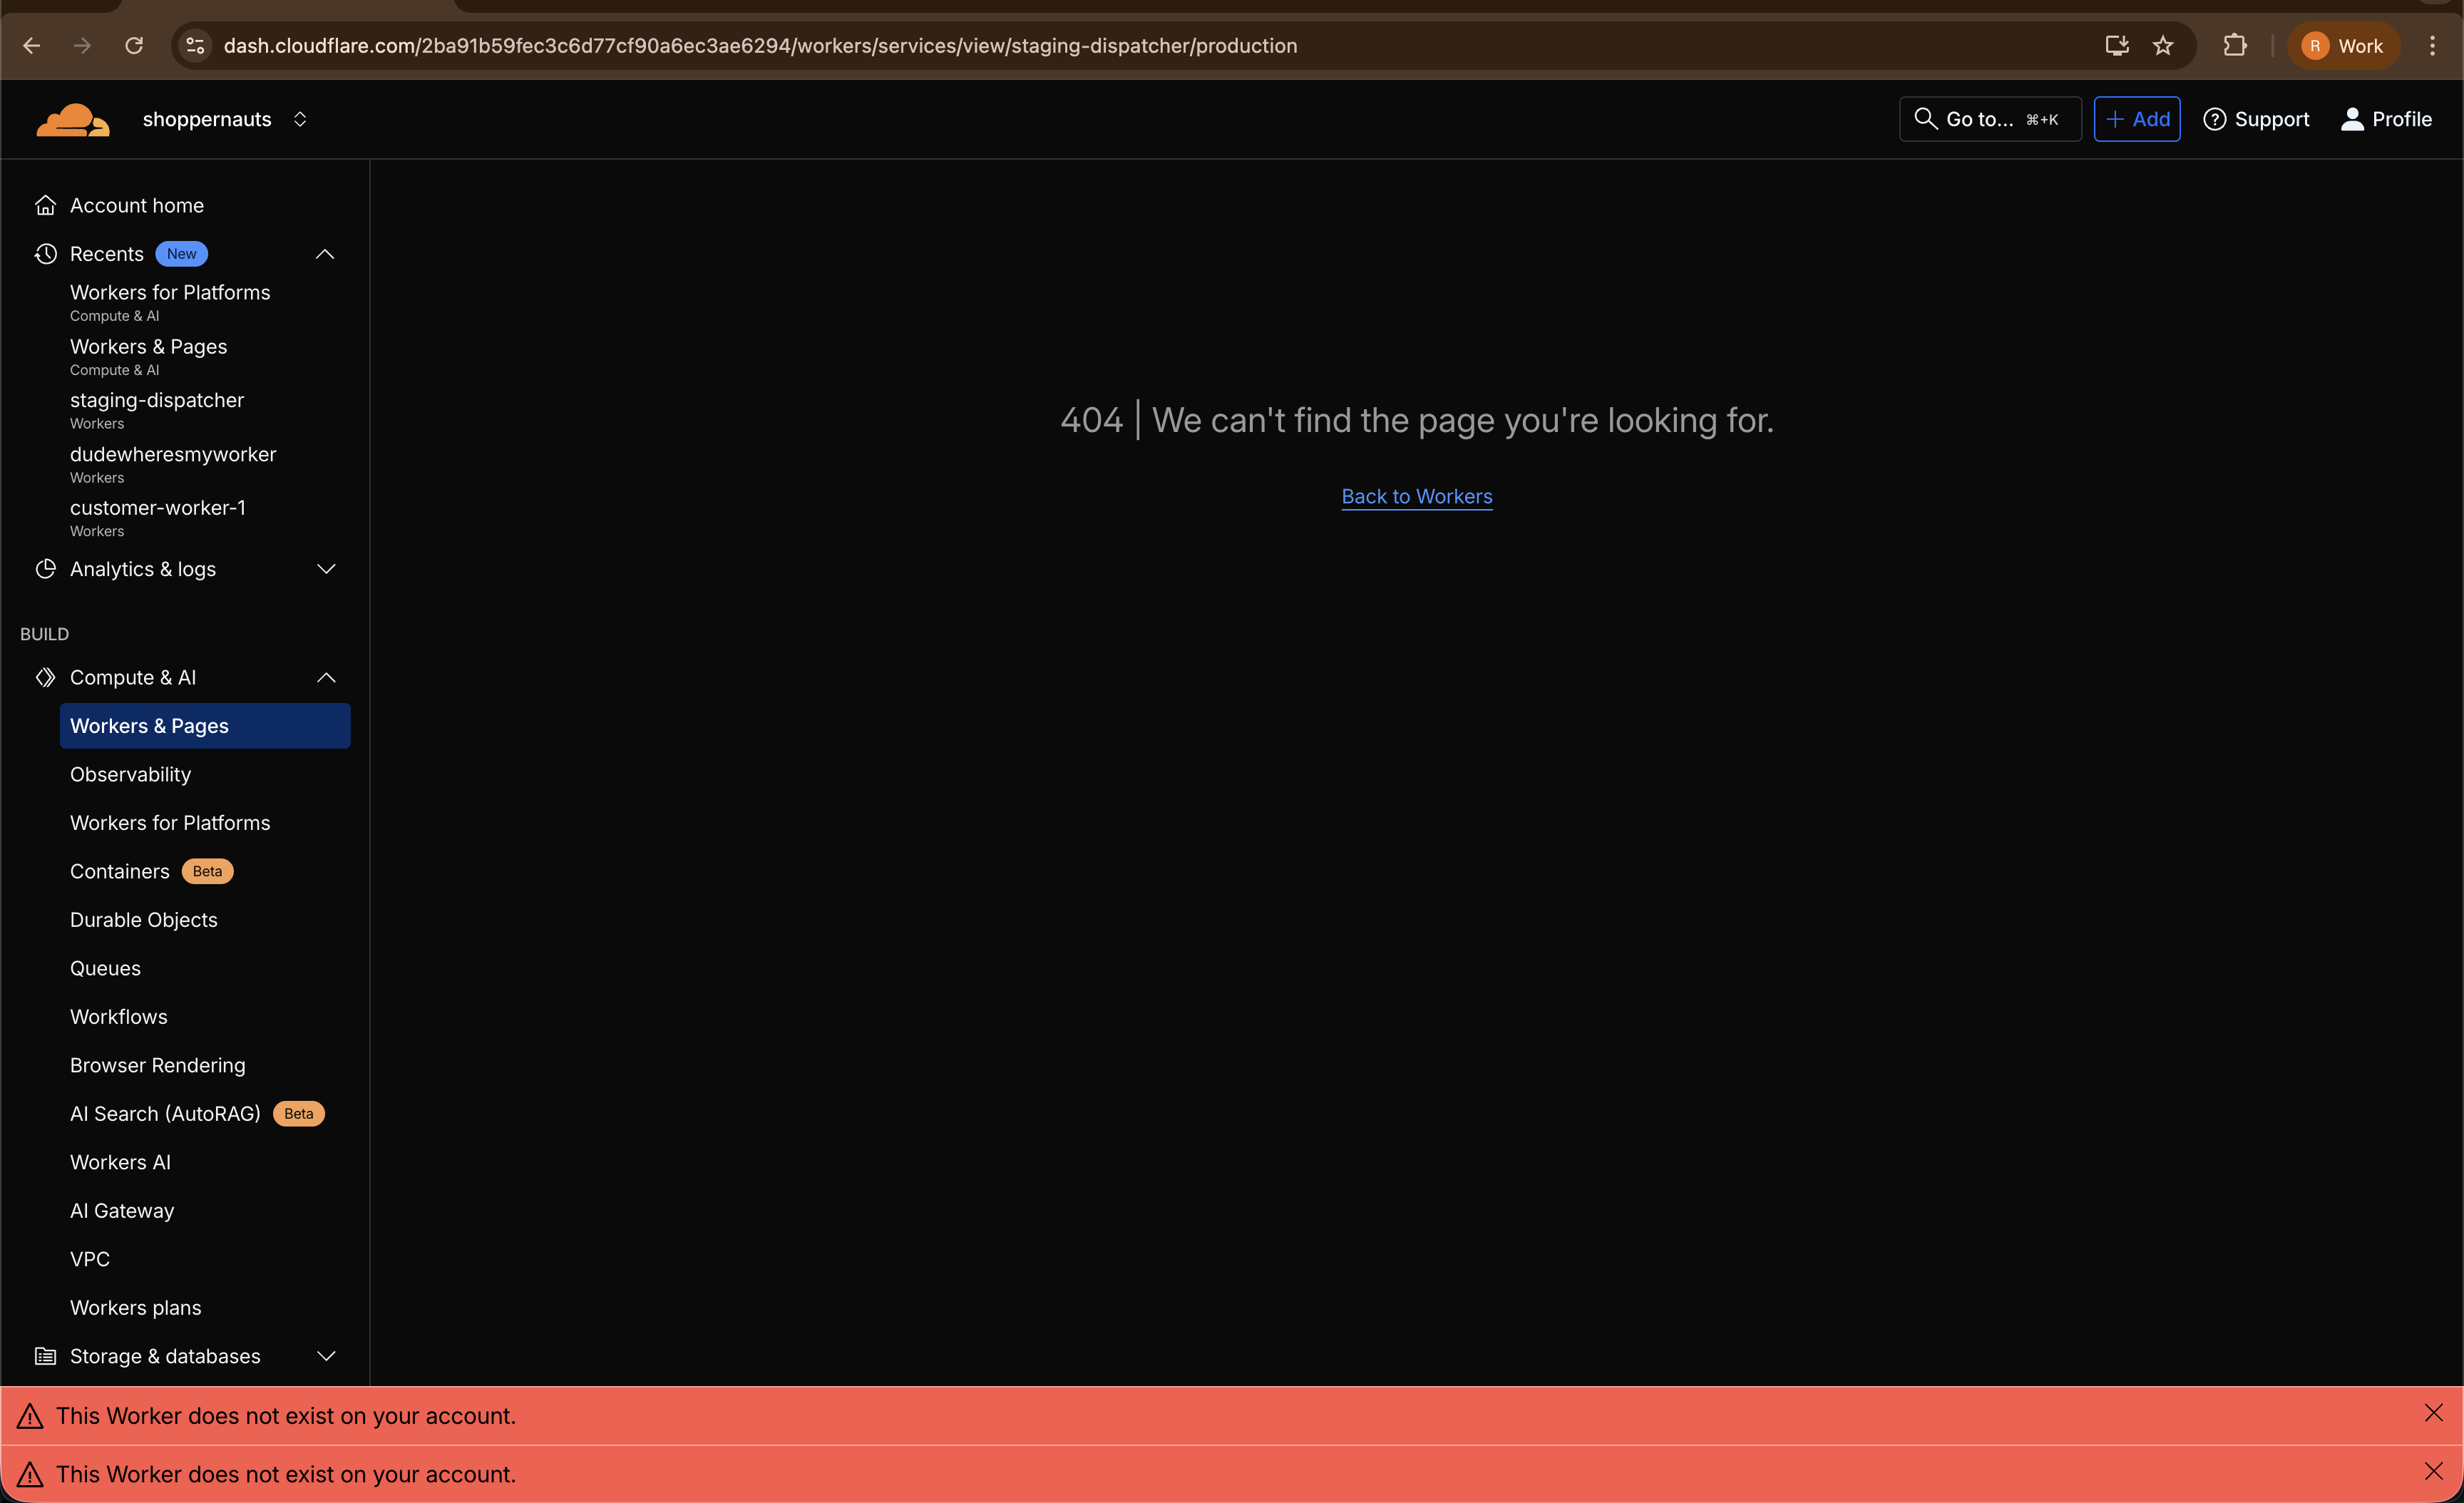Collapse the Recents section
This screenshot has height=1503, width=2464.
click(325, 254)
